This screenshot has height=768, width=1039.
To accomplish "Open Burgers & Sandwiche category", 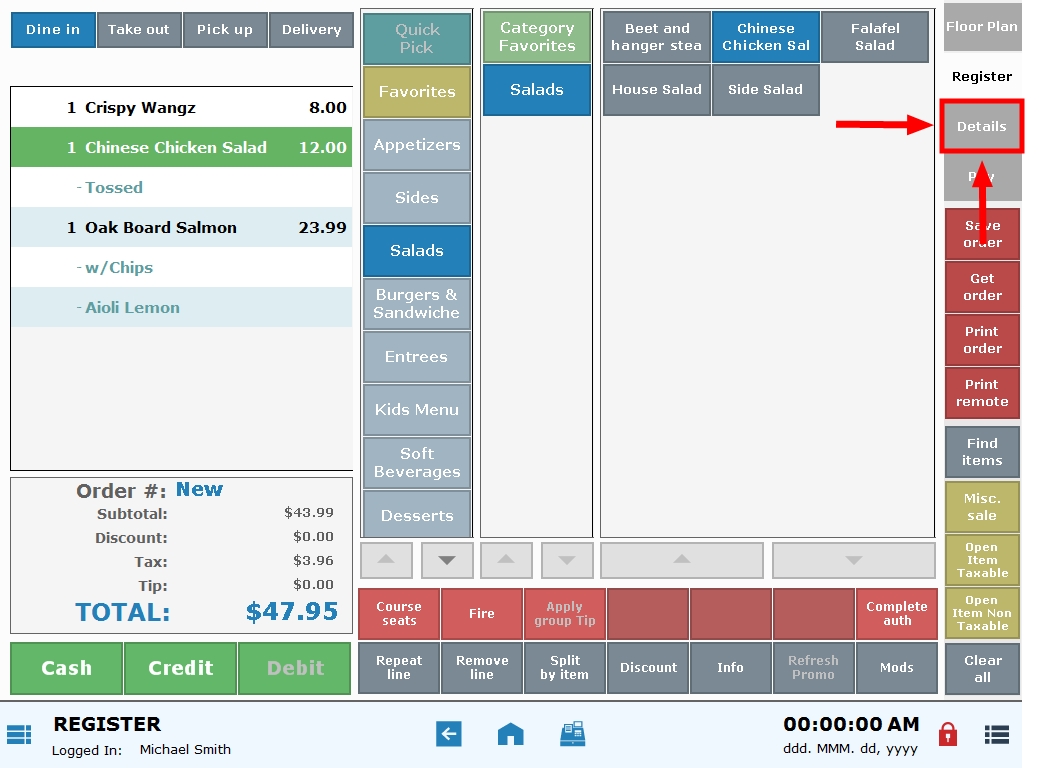I will pyautogui.click(x=417, y=303).
